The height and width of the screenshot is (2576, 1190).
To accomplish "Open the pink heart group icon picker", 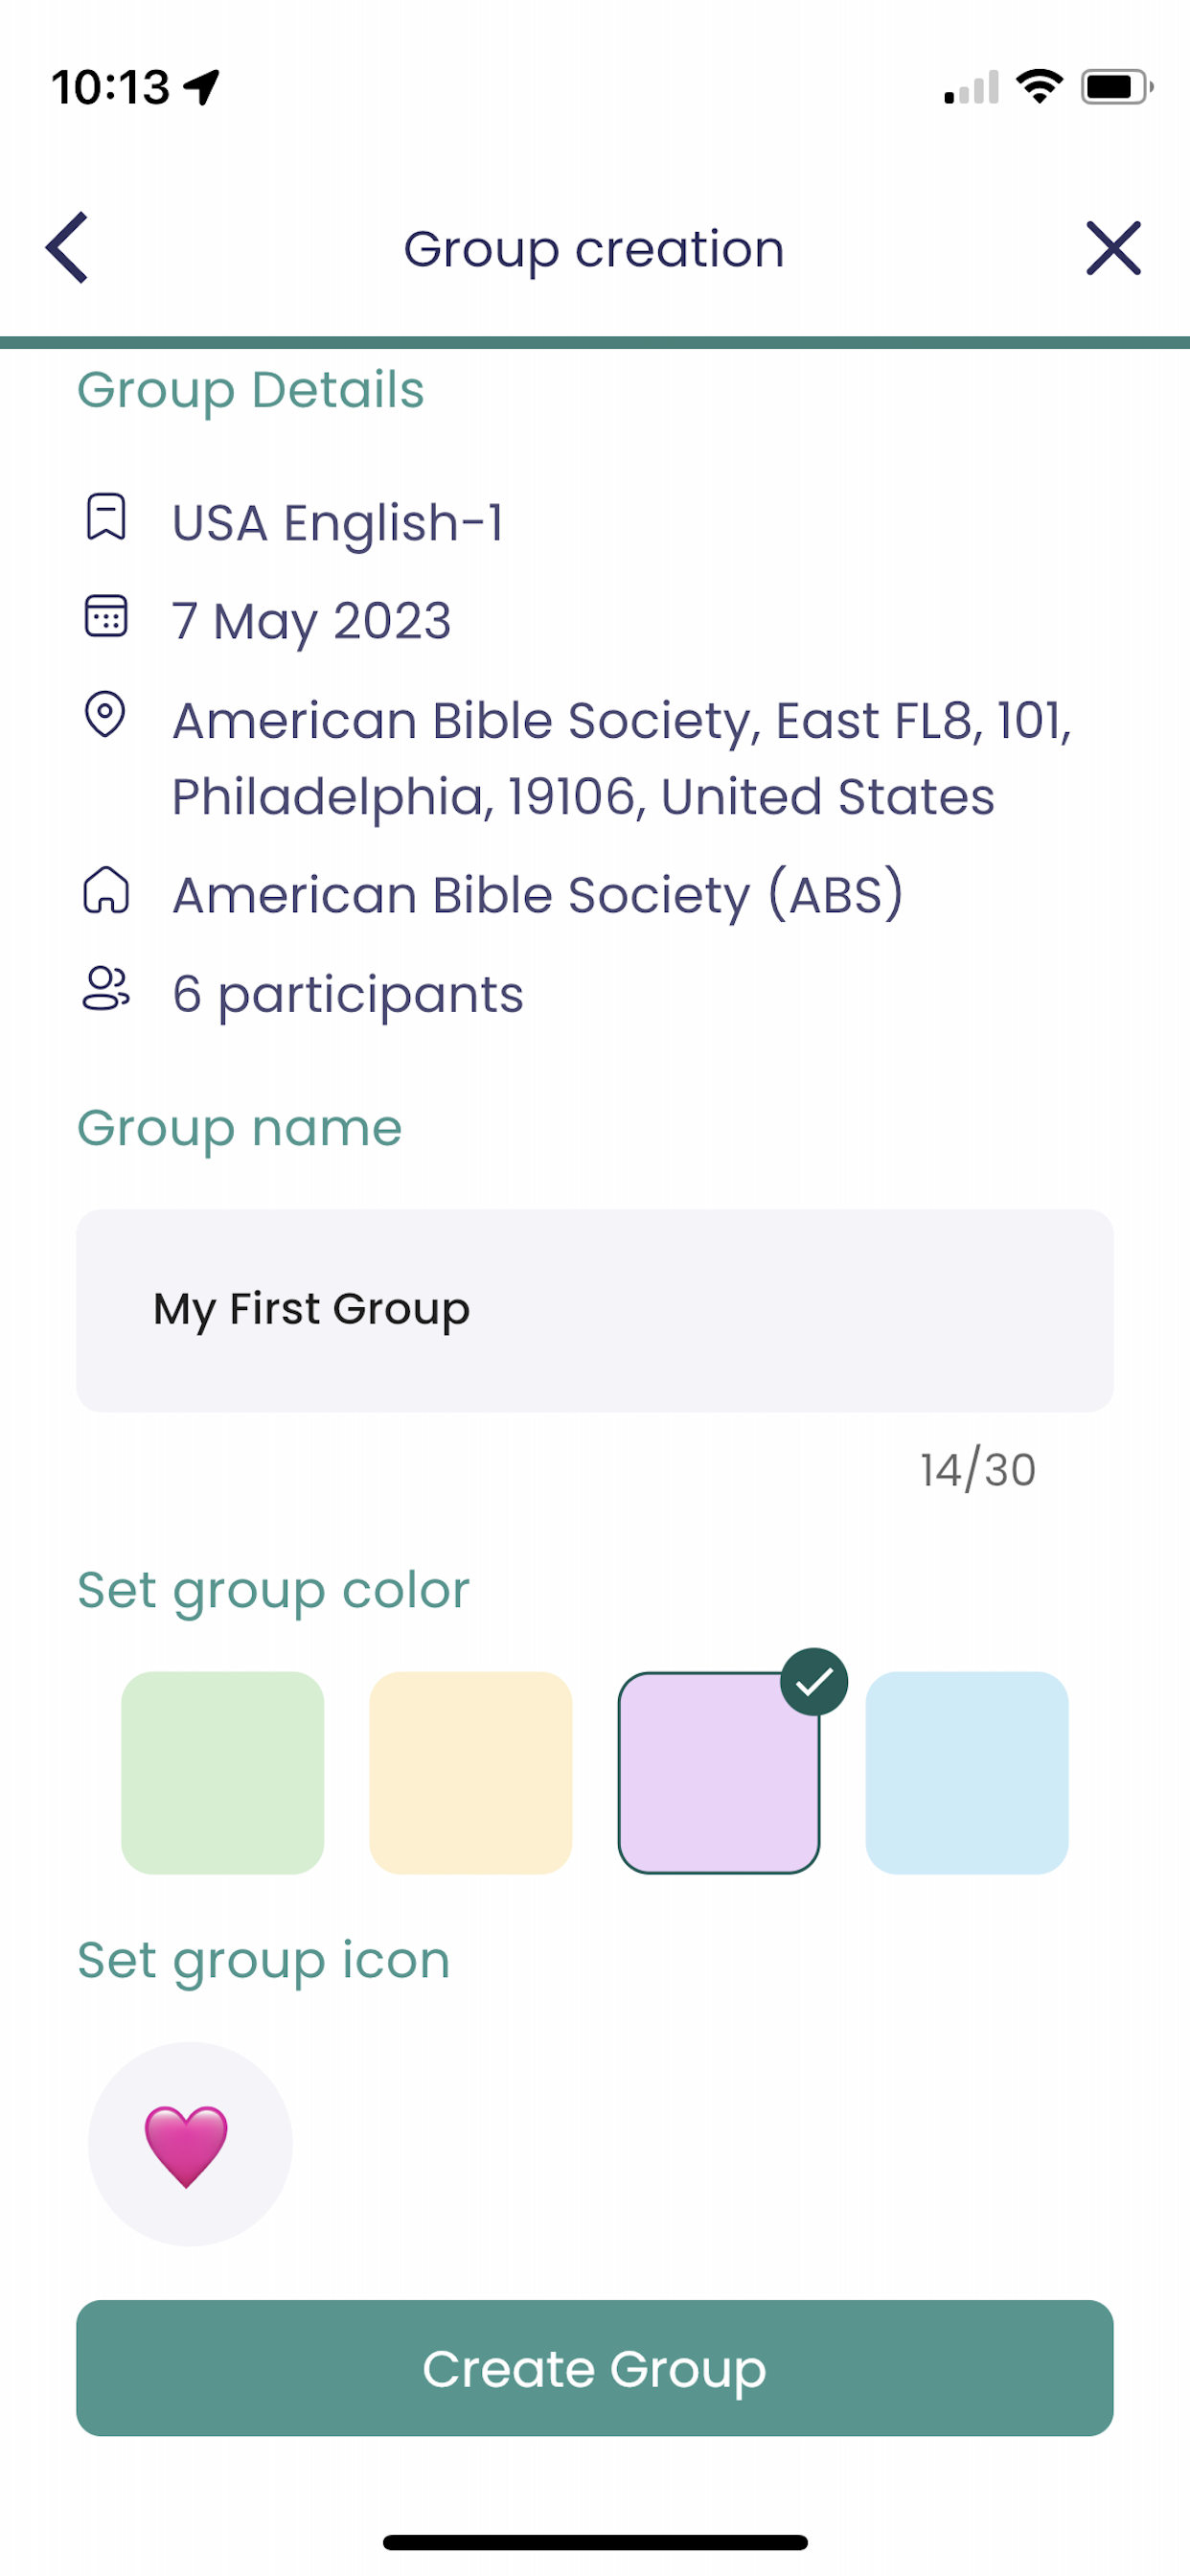I will (x=190, y=2144).
